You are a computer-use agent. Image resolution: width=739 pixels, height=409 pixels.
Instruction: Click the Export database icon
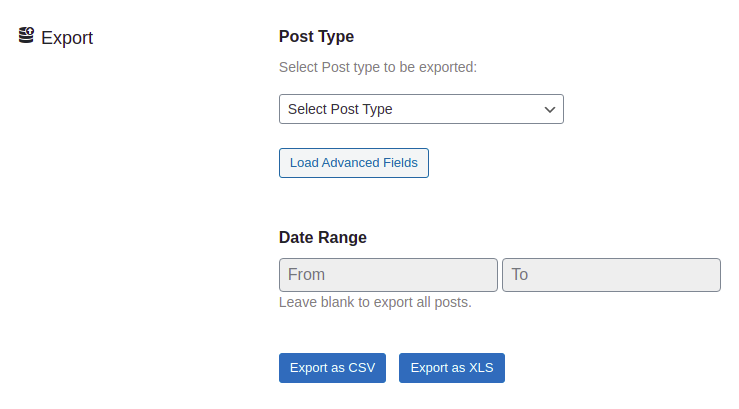pyautogui.click(x=26, y=35)
